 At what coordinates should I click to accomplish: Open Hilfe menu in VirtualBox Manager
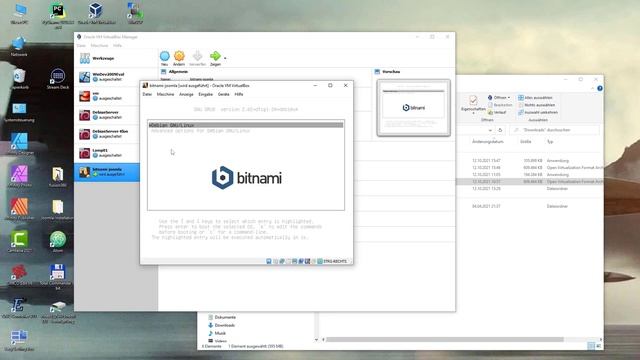(x=118, y=46)
